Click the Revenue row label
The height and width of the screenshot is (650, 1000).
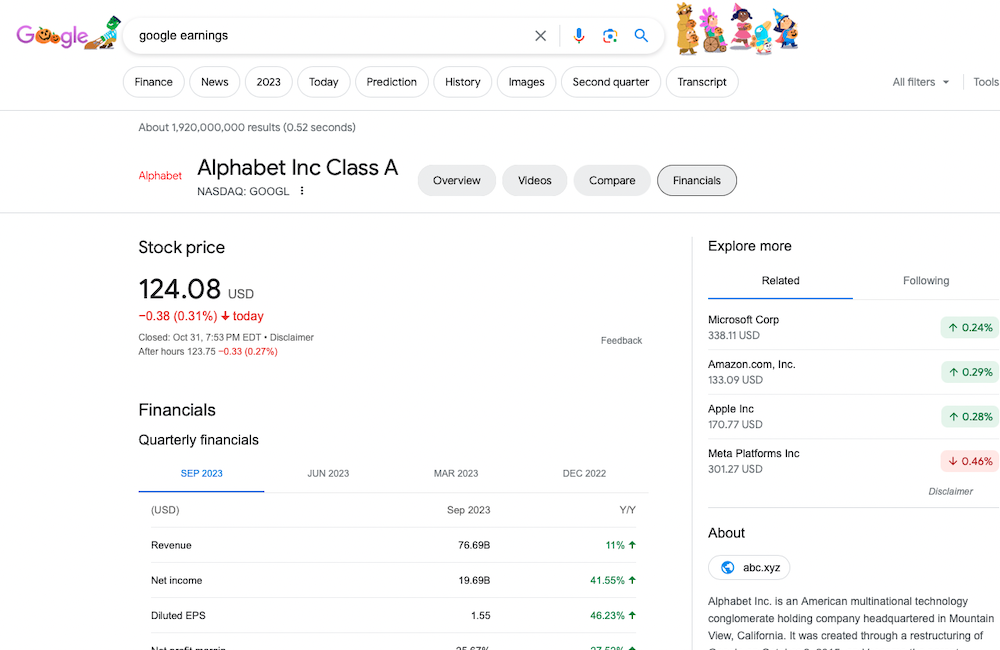click(171, 545)
